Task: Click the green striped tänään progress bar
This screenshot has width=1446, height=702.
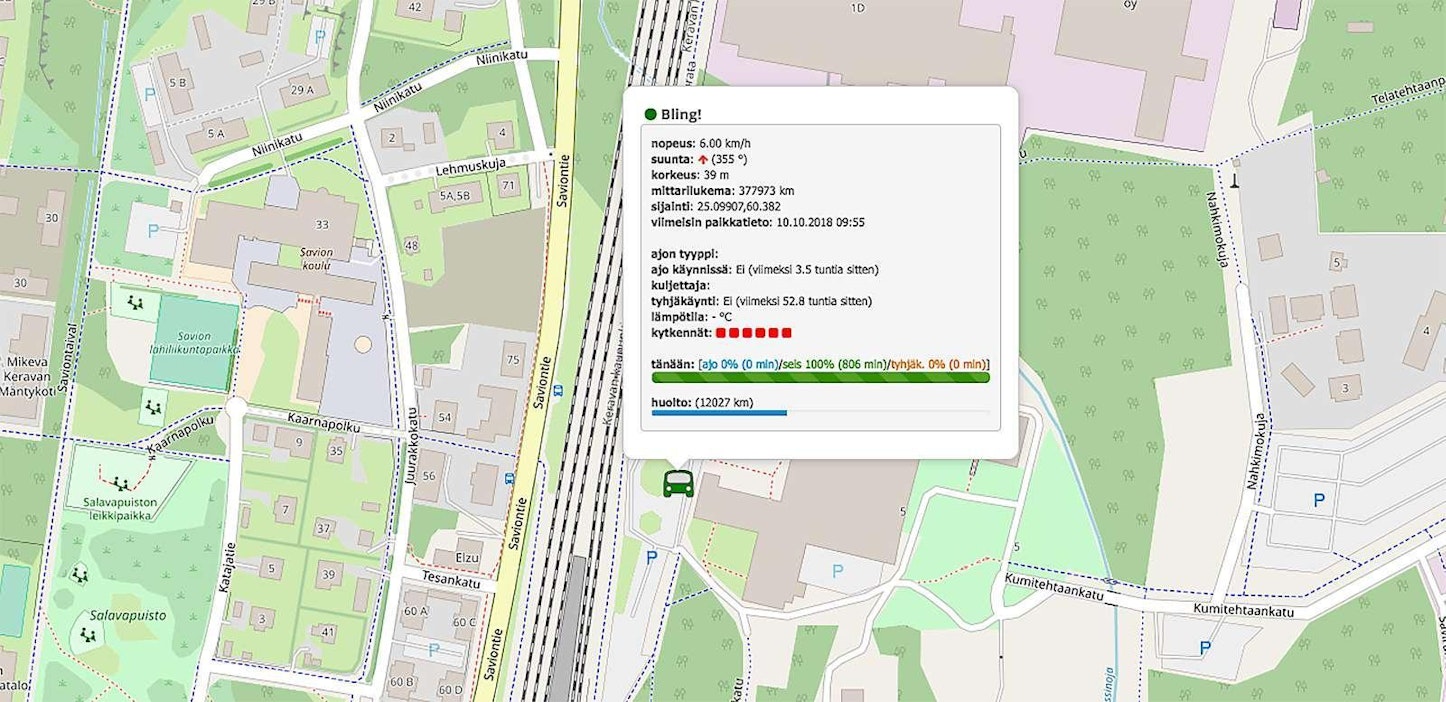Action: [x=820, y=377]
